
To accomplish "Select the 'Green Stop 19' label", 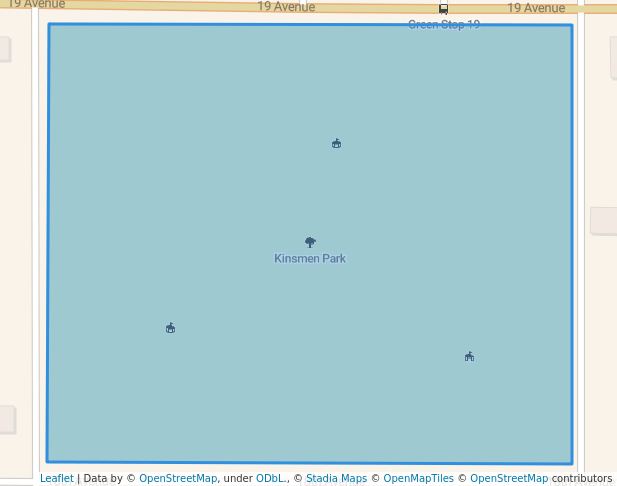I will point(444,24).
